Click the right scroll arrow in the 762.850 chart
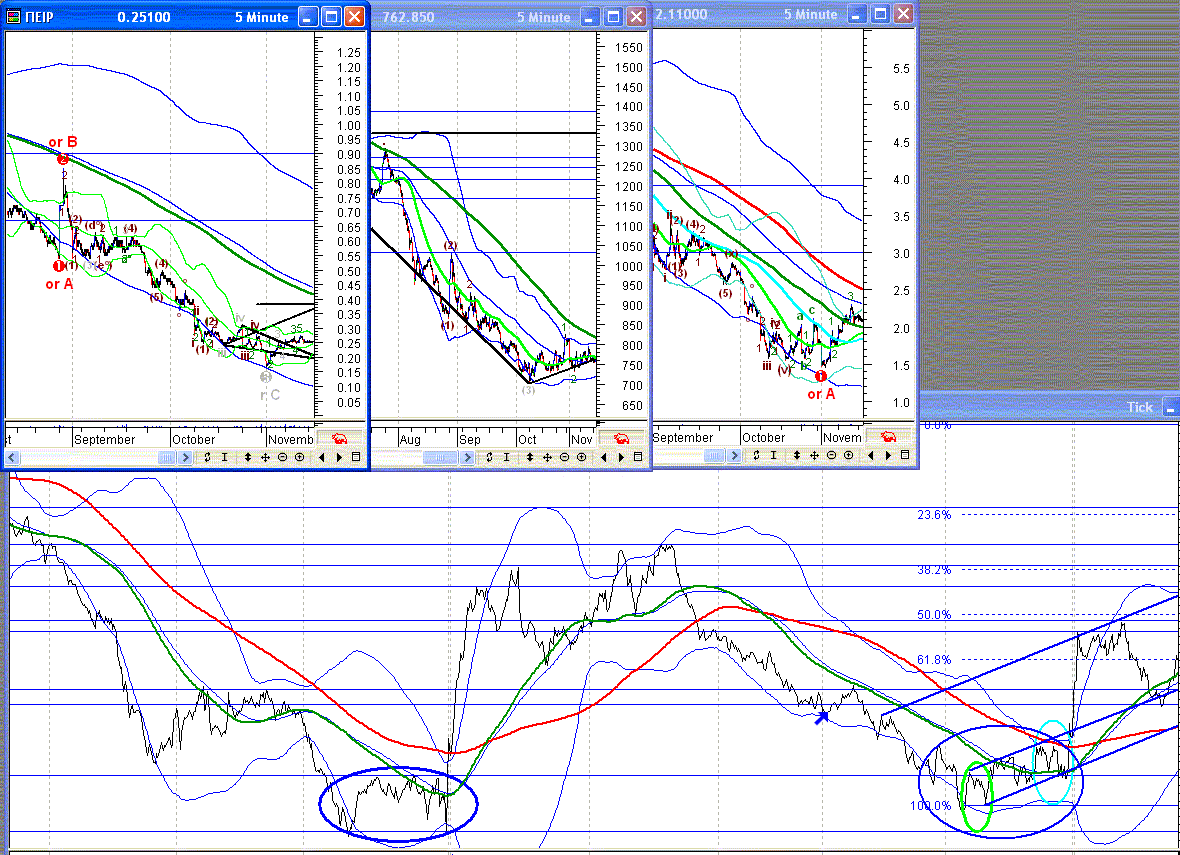This screenshot has width=1180, height=855. tap(467, 458)
